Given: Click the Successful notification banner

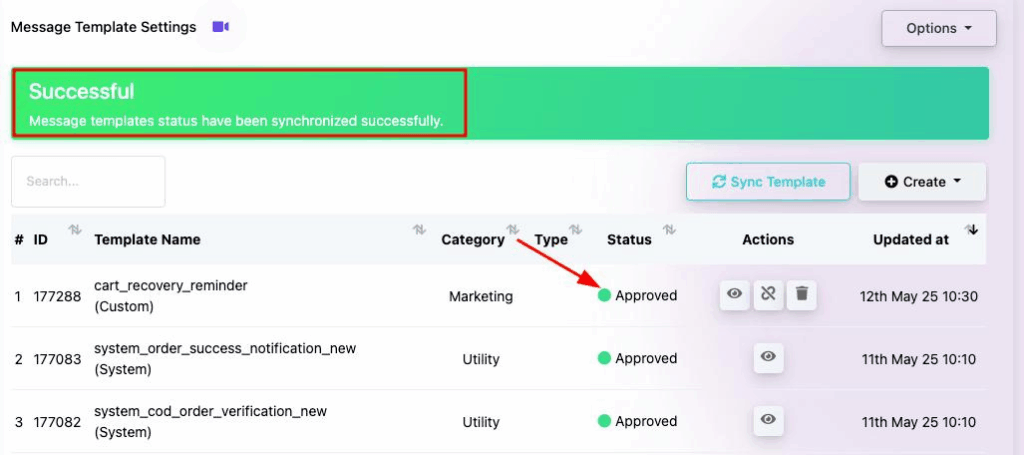Looking at the screenshot, I should click(x=499, y=103).
